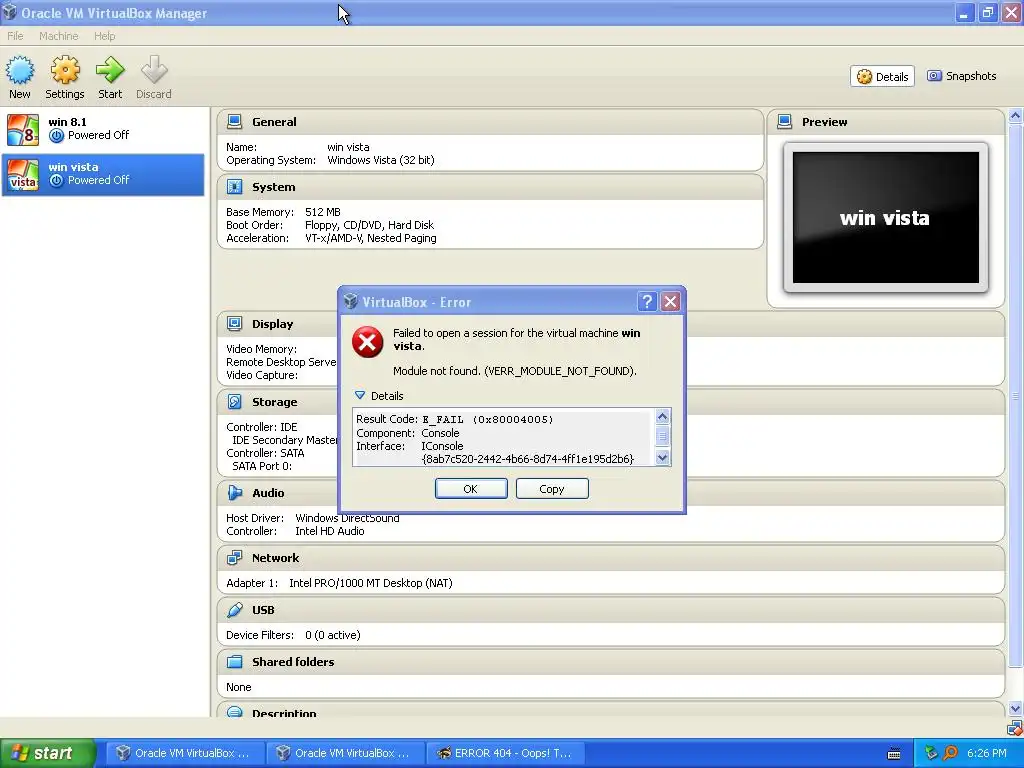The image size is (1024, 768).
Task: Switch to first Oracle VM VirtualBox taskbar item
Action: (185, 753)
